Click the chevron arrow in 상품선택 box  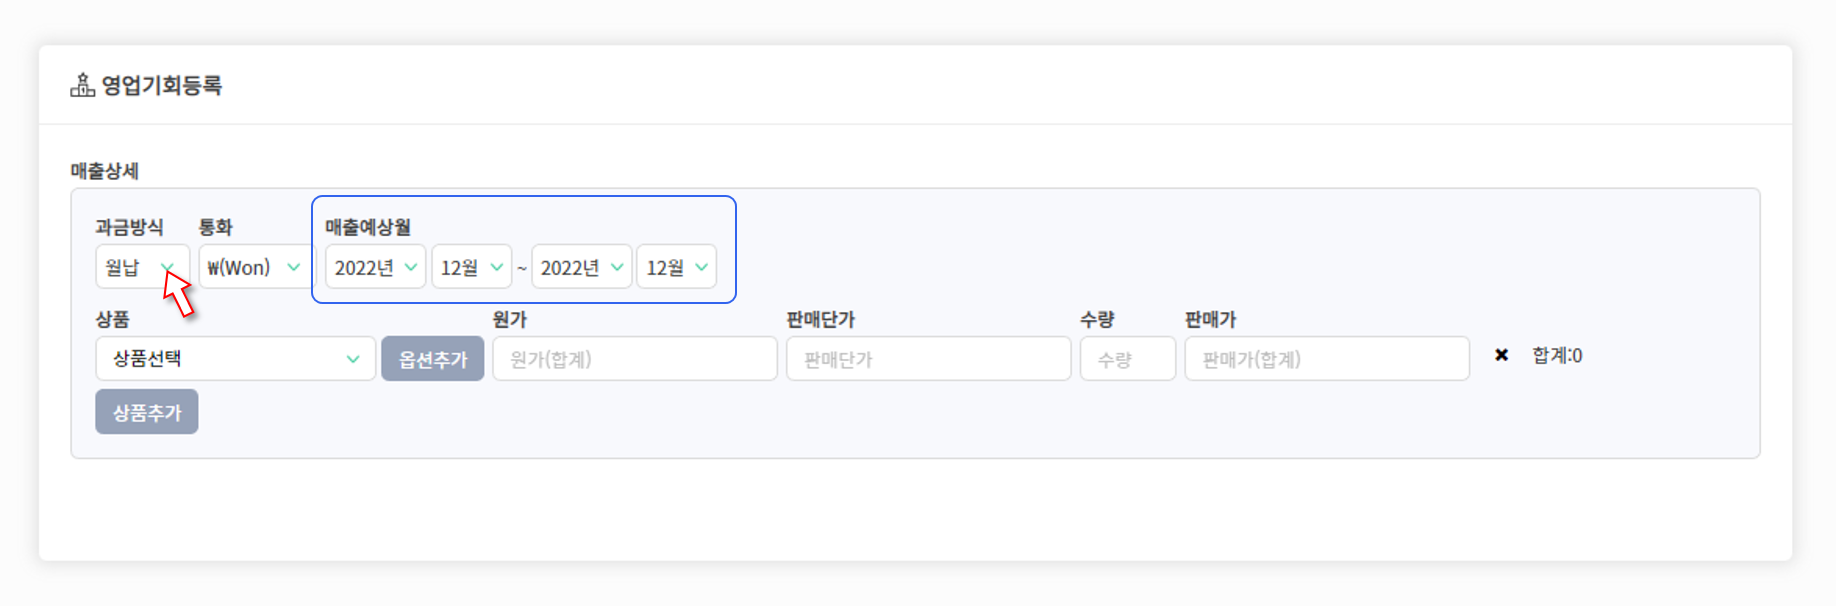click(352, 359)
